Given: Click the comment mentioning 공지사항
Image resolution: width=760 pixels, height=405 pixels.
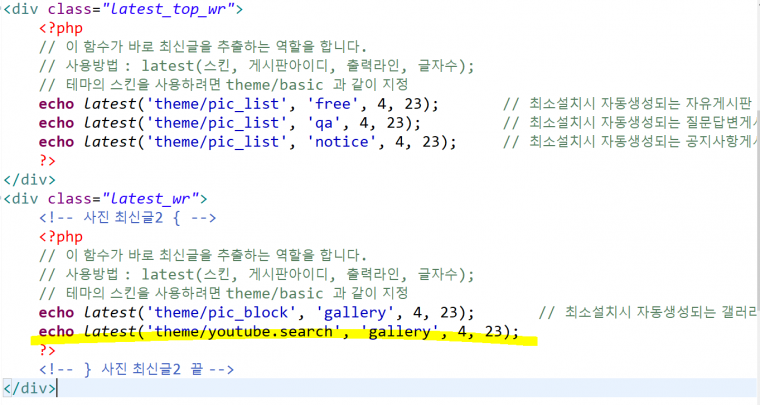Looking at the screenshot, I should coord(631,141).
